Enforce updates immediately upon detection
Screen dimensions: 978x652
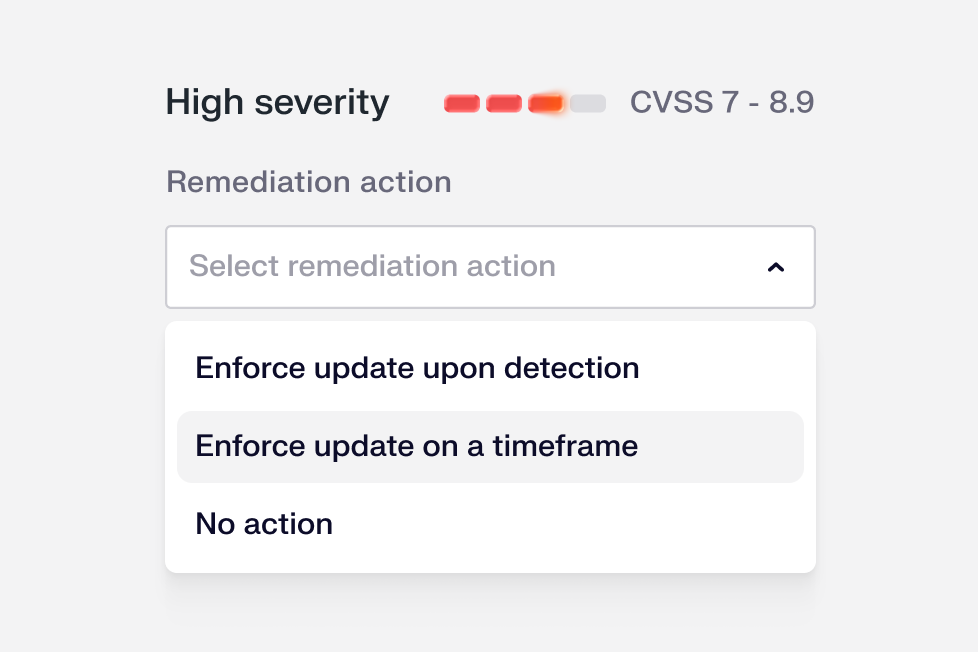click(x=417, y=368)
